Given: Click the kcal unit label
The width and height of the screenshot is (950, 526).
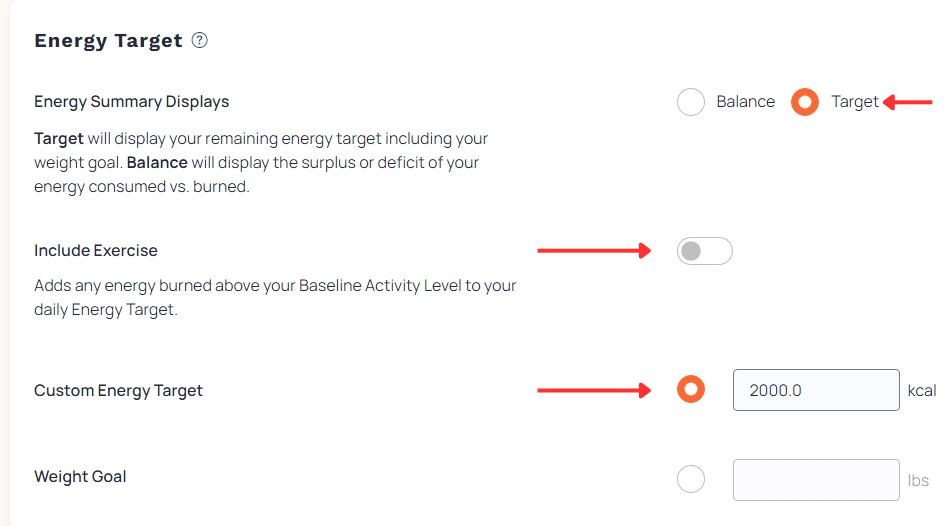Looking at the screenshot, I should [x=922, y=390].
